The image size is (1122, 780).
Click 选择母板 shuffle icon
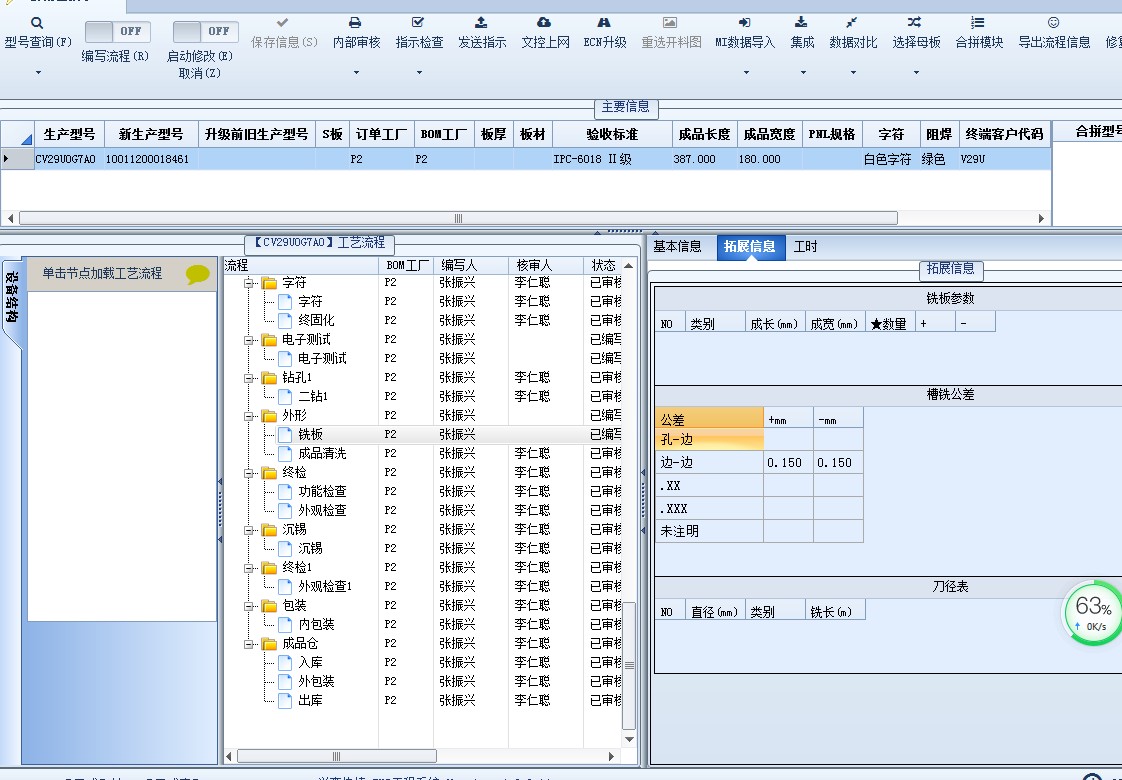(x=914, y=23)
